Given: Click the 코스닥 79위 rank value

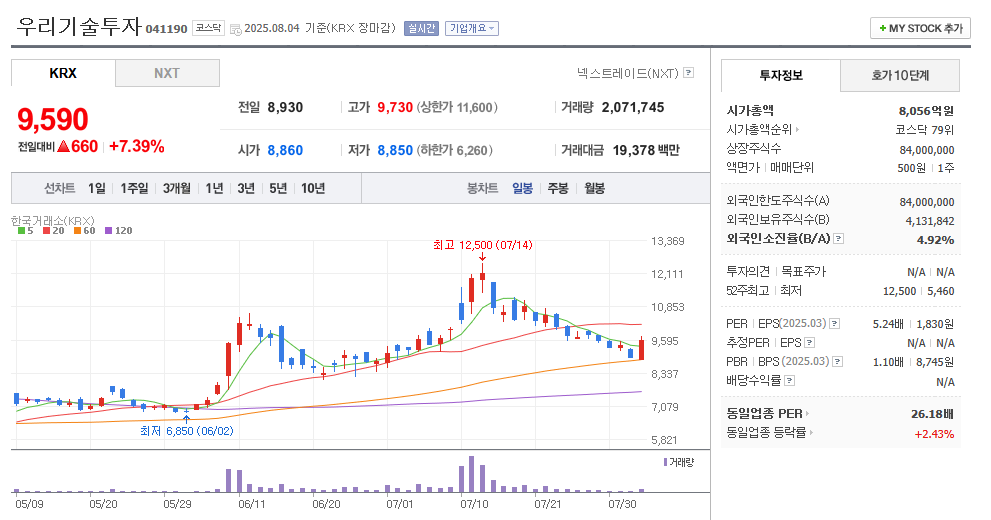Looking at the screenshot, I should pyautogui.click(x=924, y=130).
